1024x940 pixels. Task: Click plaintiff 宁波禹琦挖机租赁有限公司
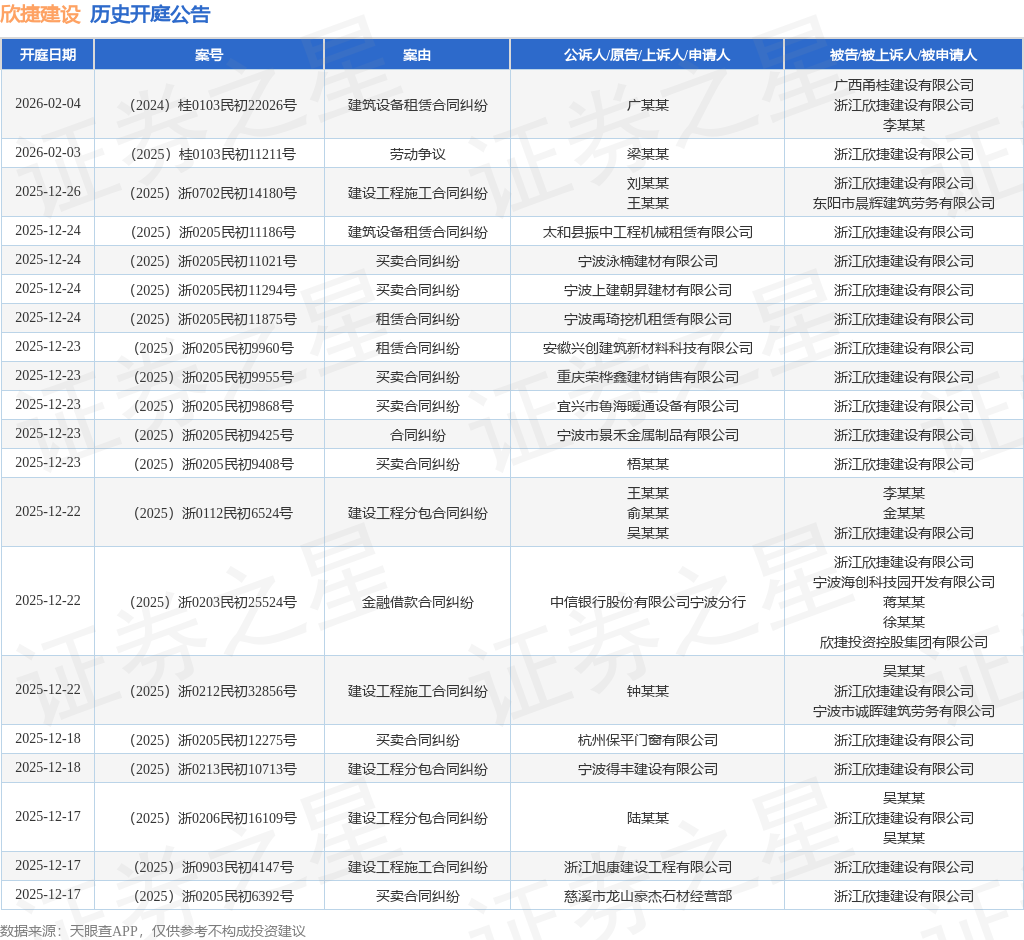click(x=647, y=319)
